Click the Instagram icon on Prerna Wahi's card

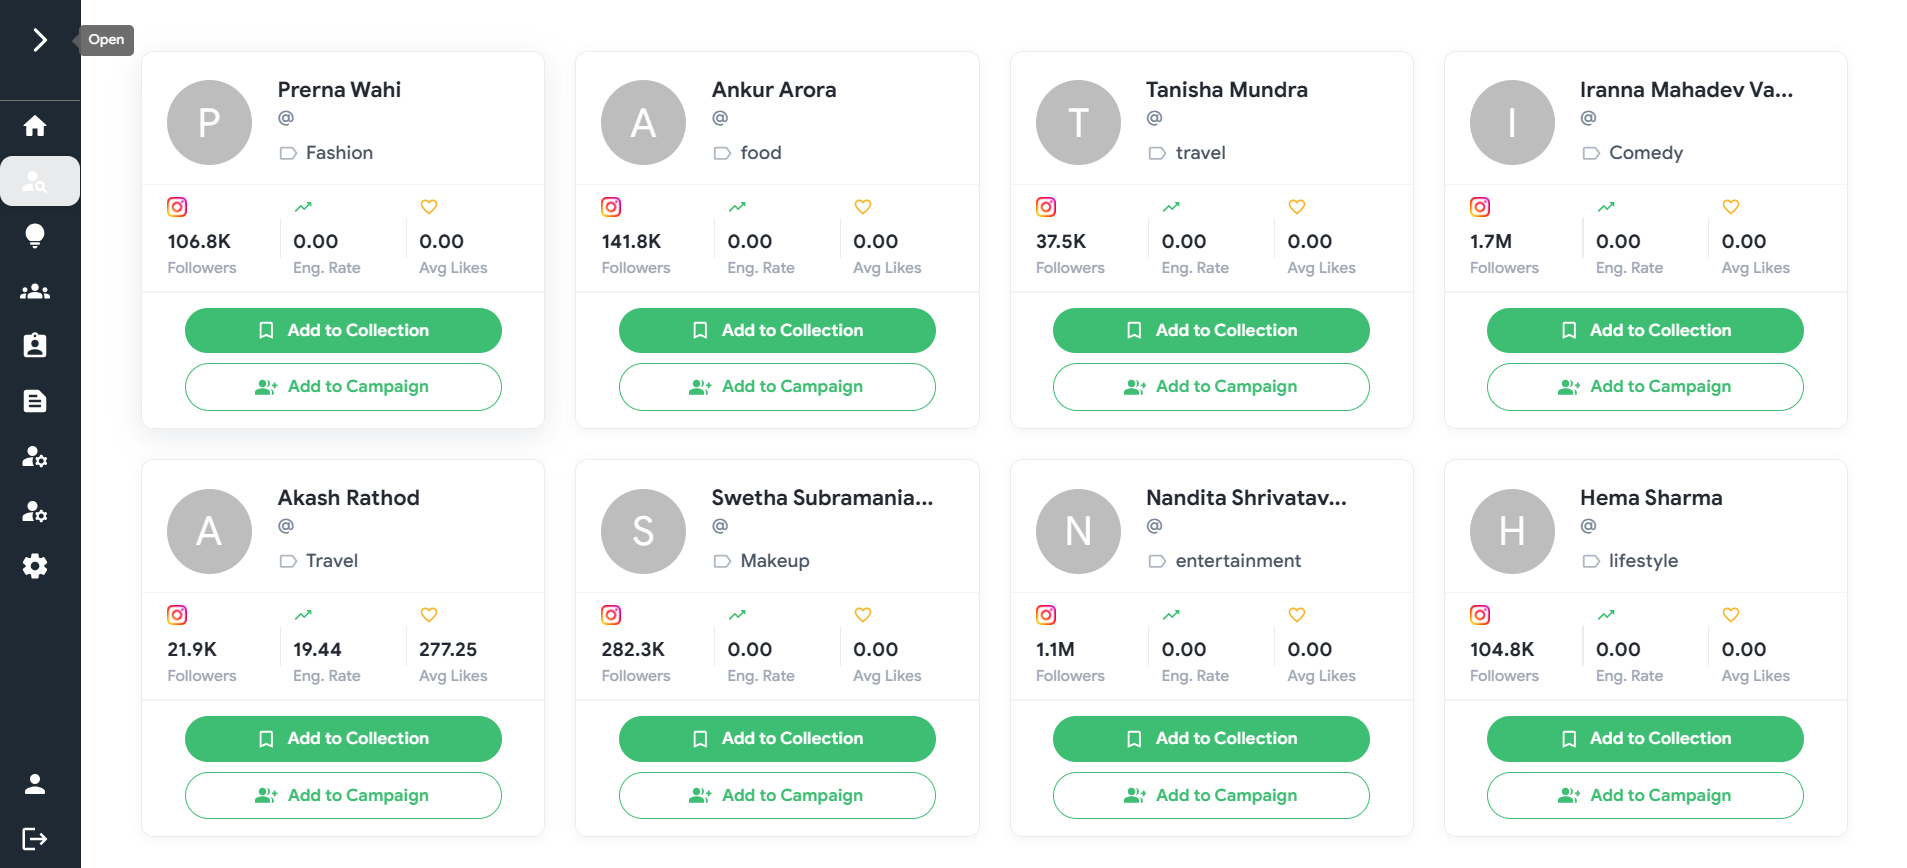[x=177, y=207]
